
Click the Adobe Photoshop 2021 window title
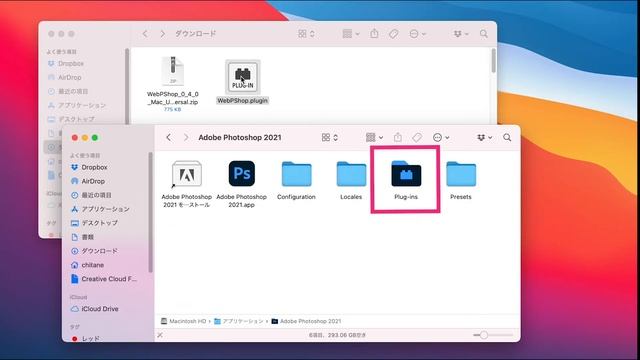coord(240,138)
